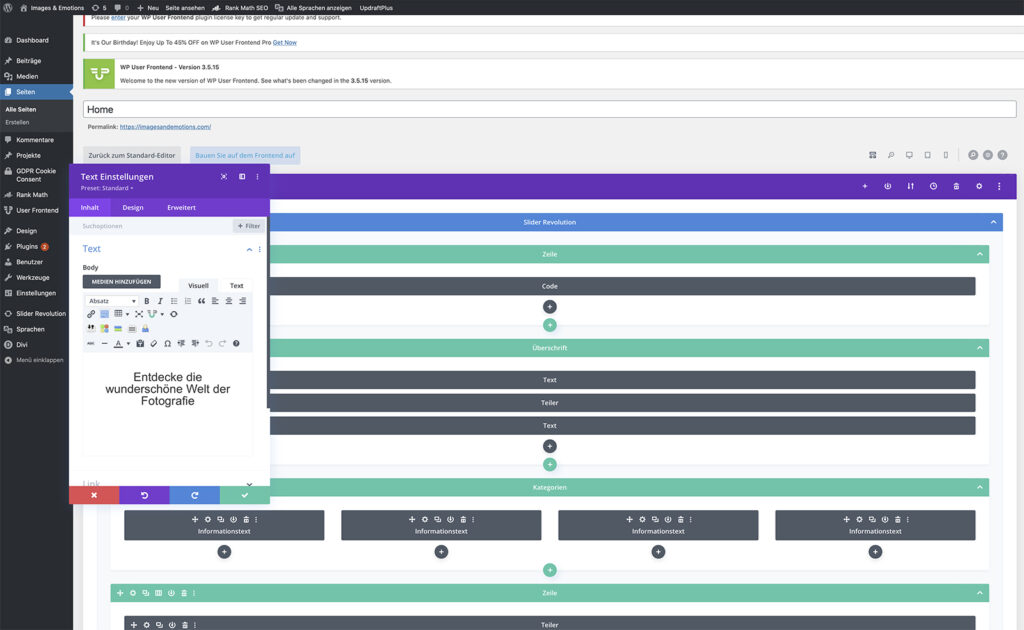Screen dimensions: 1024x630
Task: Collapse the Text settings group chevron
Action: [249, 249]
